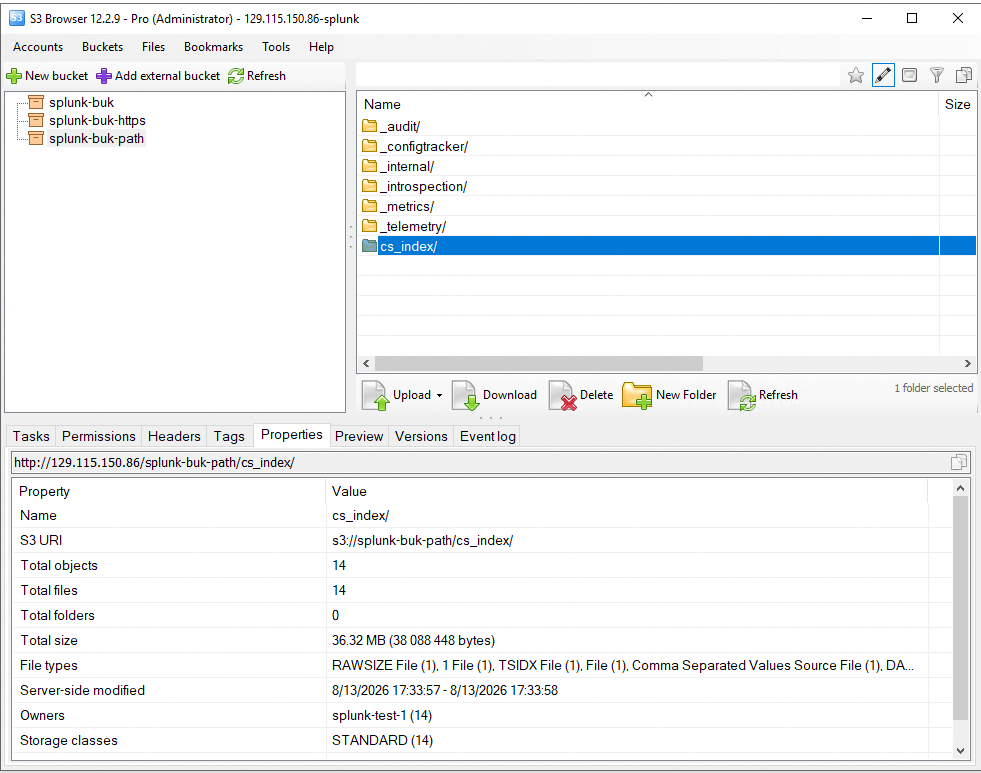
Task: Click the Owners value splunk-test-1 (14)
Action: click(x=382, y=715)
